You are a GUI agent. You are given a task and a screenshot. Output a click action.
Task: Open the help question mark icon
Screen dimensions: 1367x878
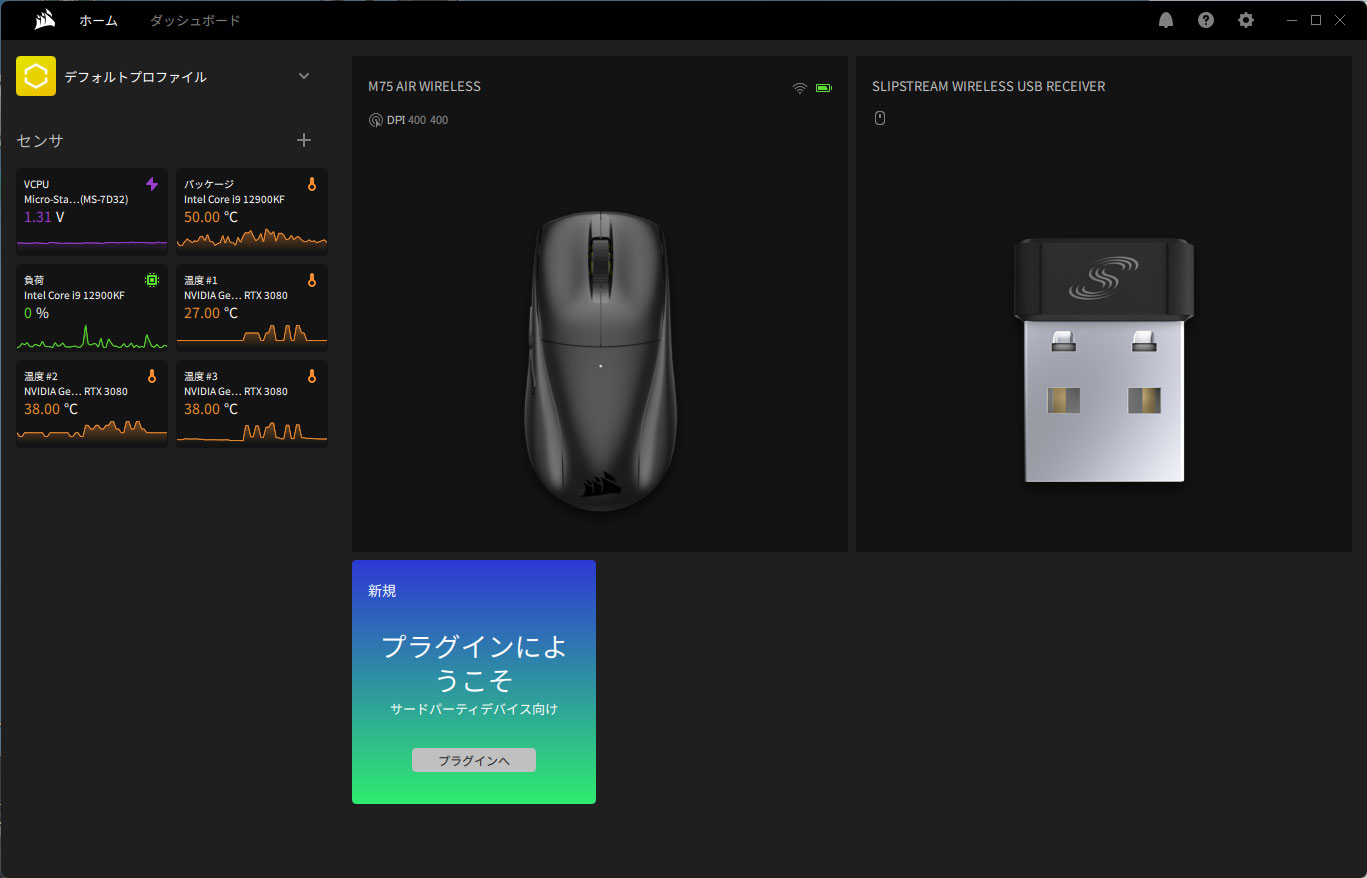pos(1206,20)
